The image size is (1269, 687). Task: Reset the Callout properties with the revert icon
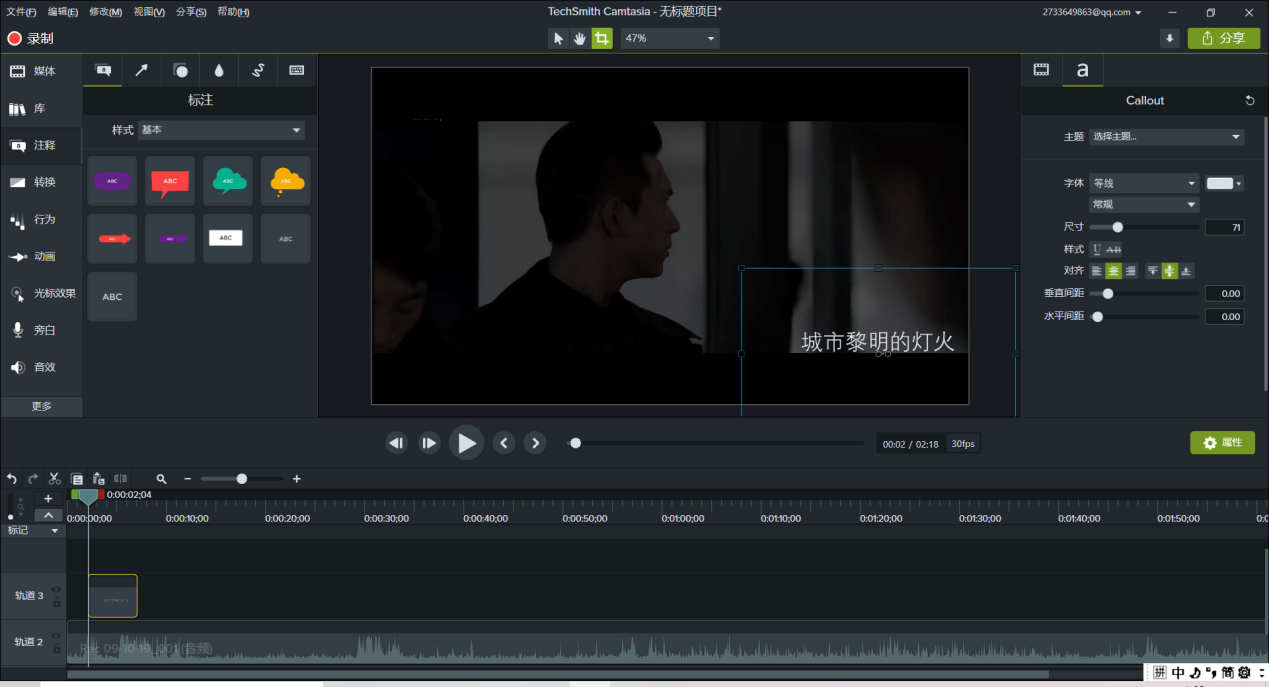[x=1249, y=100]
